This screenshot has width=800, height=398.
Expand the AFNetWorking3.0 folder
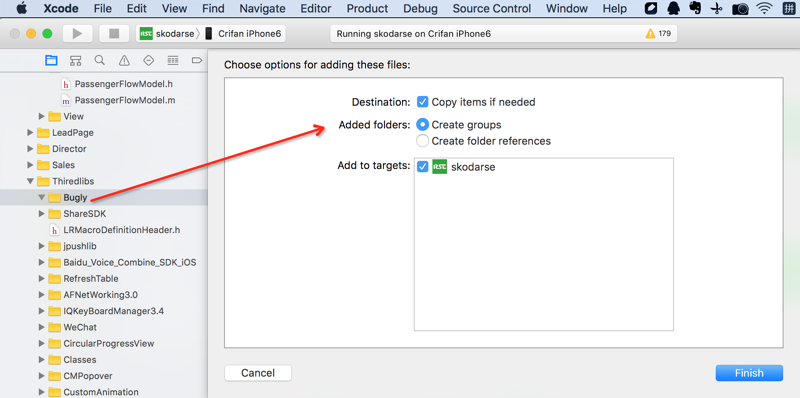pos(42,295)
